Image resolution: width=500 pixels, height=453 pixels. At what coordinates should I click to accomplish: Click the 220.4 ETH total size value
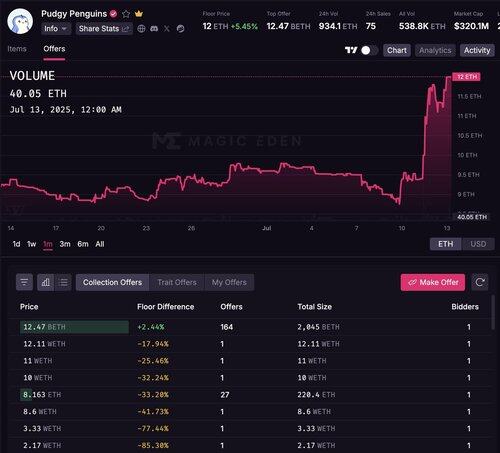point(316,395)
